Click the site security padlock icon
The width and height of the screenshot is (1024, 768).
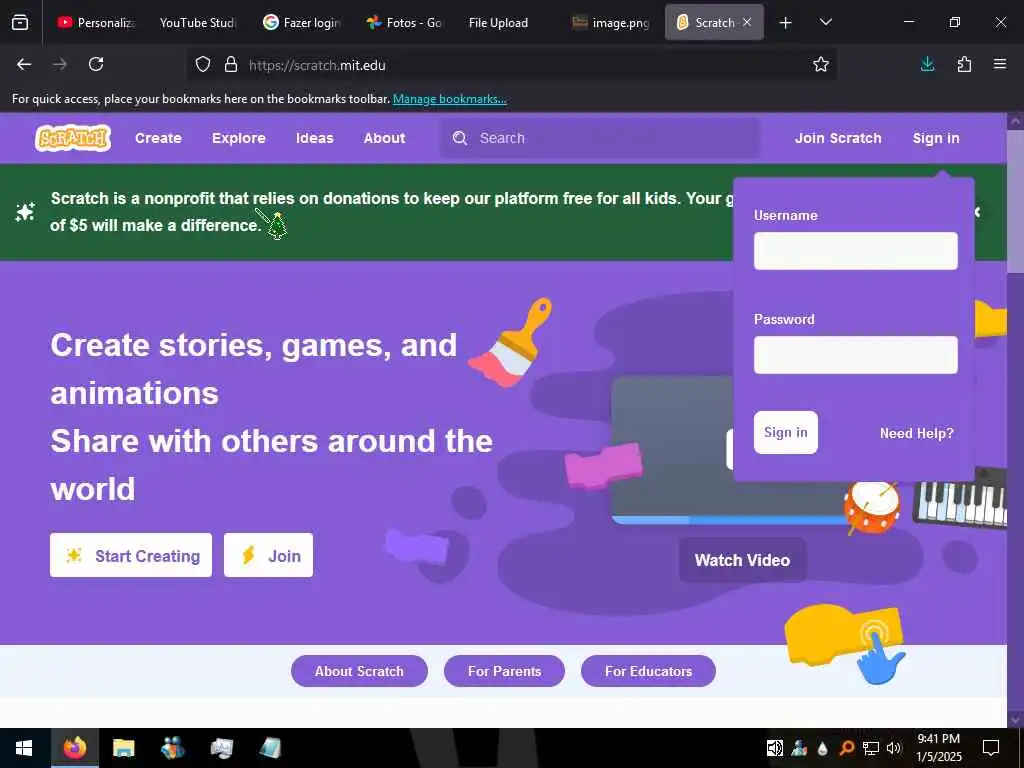pos(231,65)
